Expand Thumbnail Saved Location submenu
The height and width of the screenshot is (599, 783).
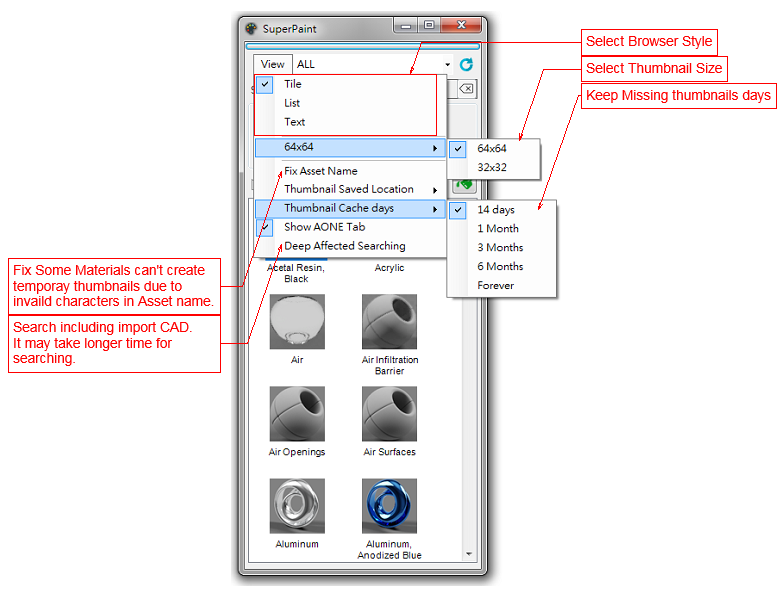pos(350,189)
